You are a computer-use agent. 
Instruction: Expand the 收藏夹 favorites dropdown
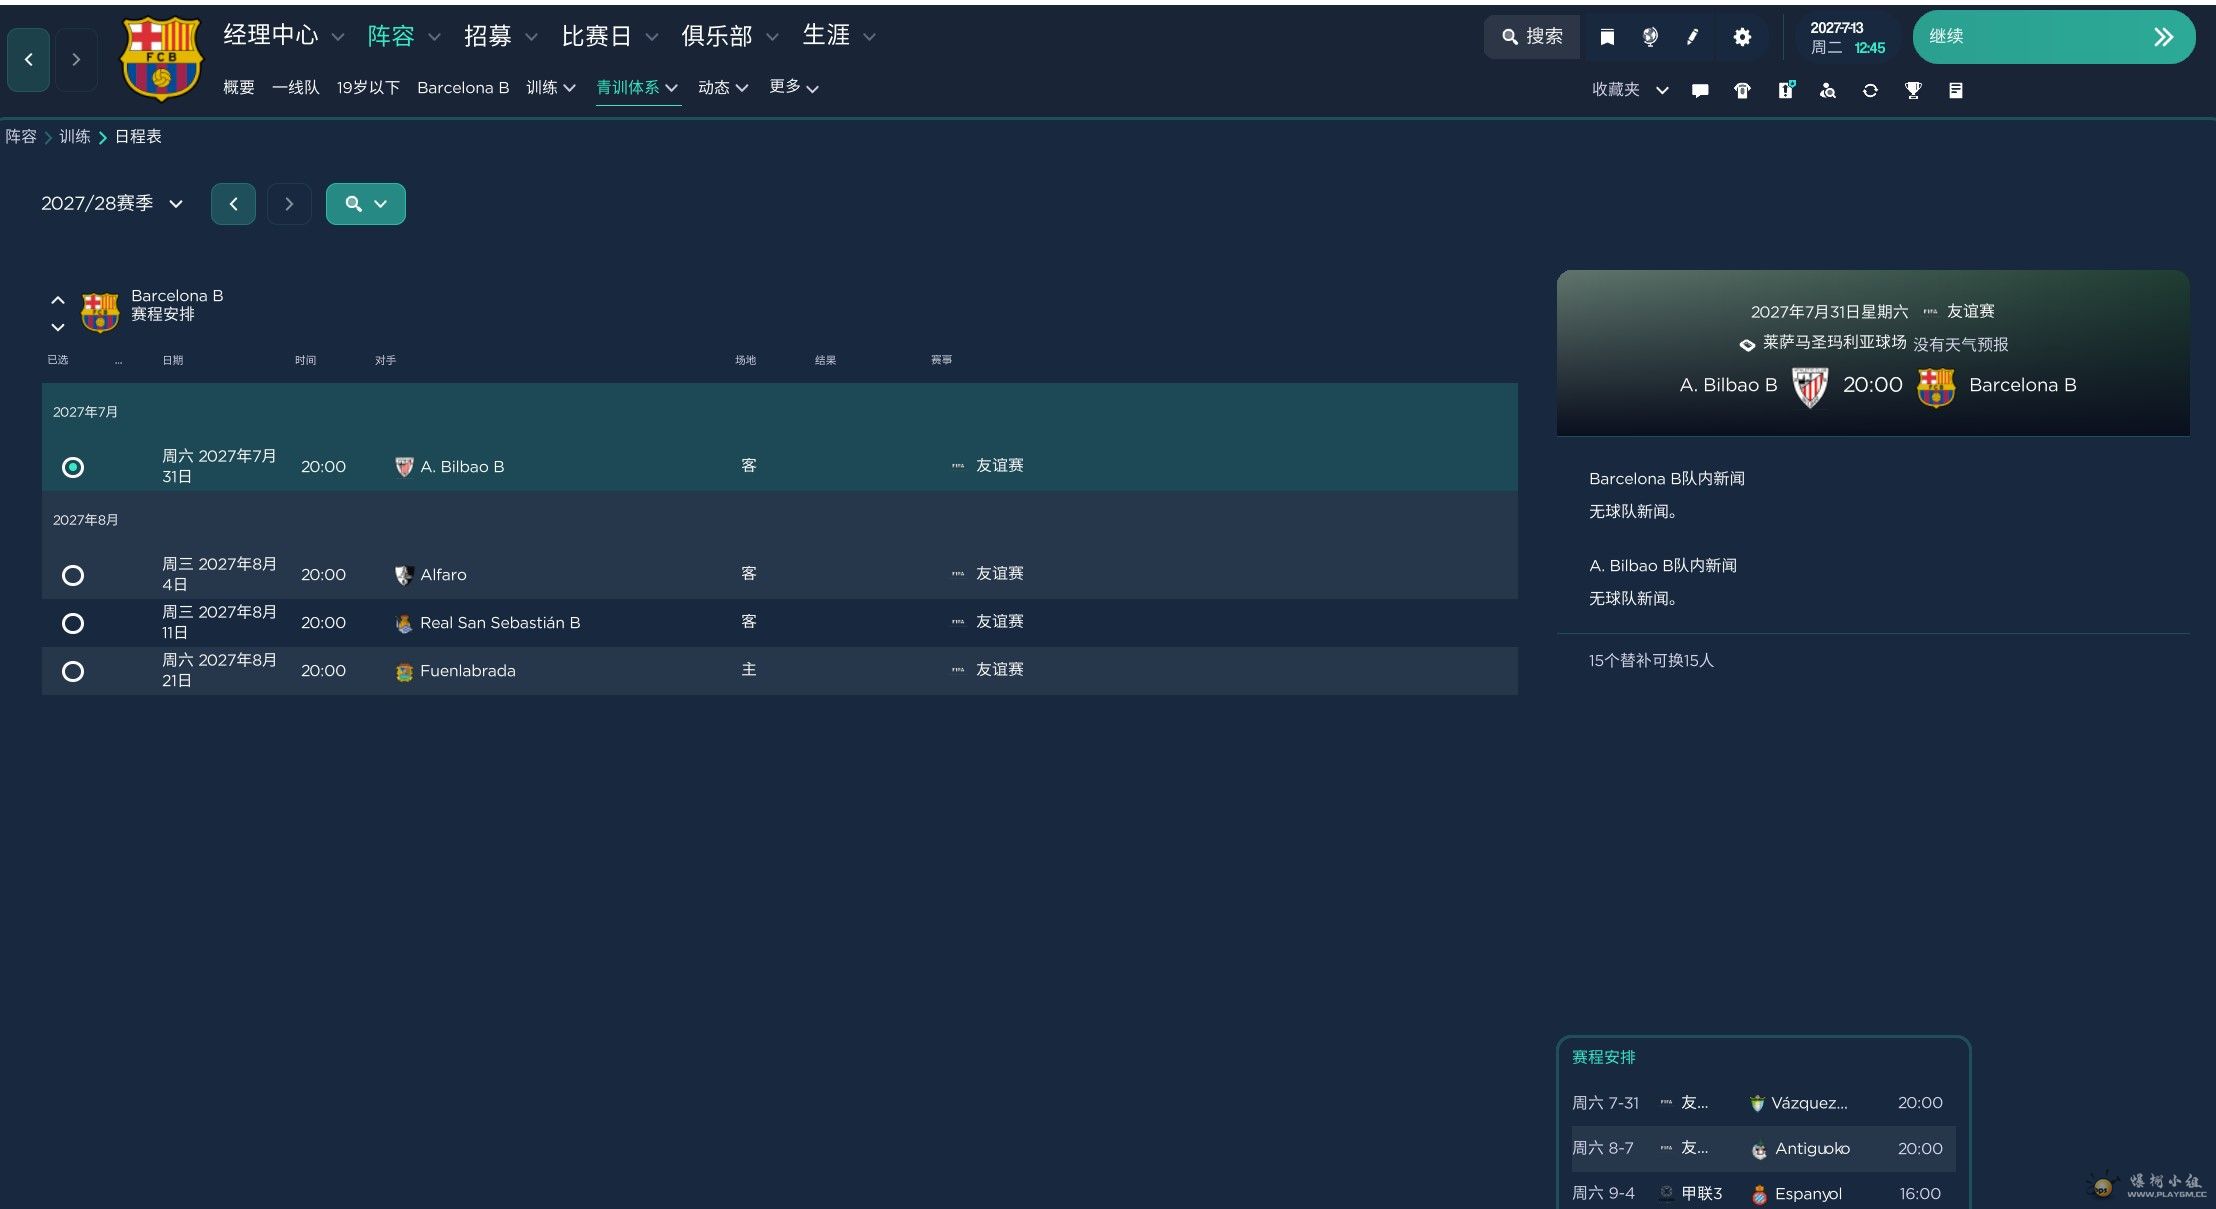(1630, 90)
